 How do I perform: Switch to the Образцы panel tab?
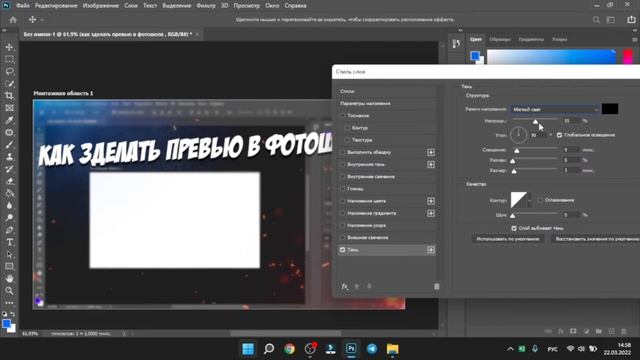tap(500, 40)
